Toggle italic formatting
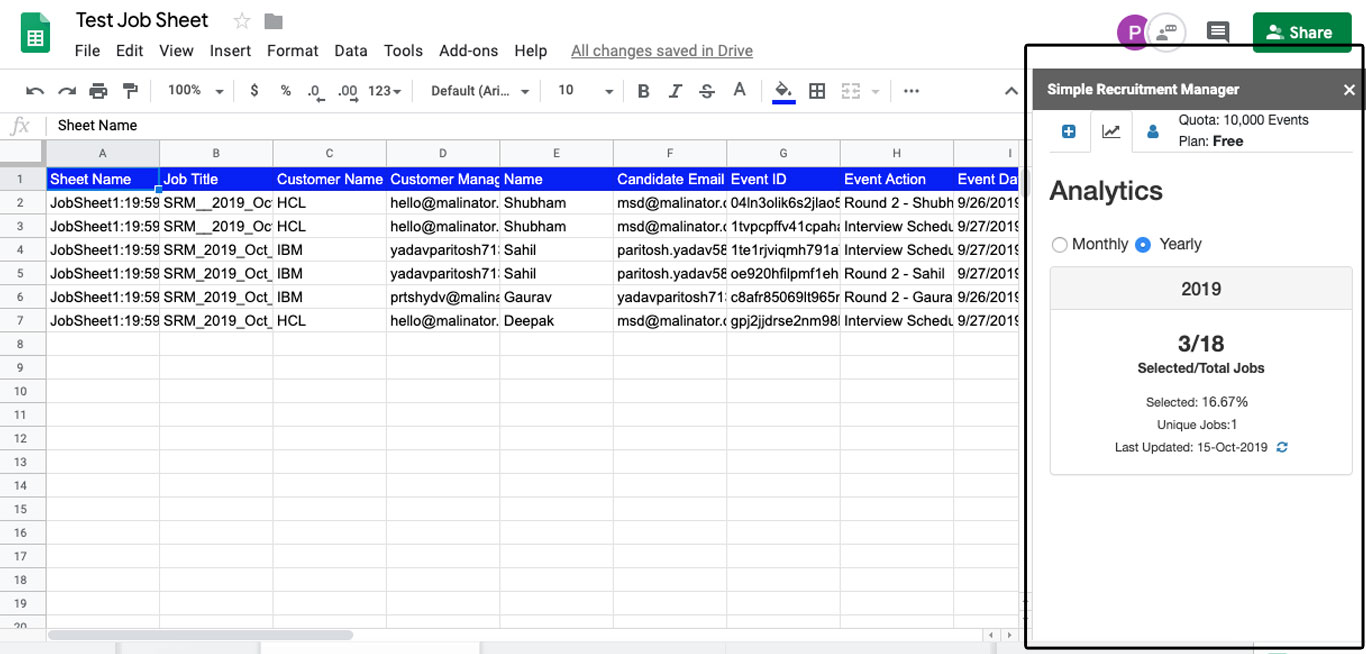The height and width of the screenshot is (654, 1366). [675, 91]
